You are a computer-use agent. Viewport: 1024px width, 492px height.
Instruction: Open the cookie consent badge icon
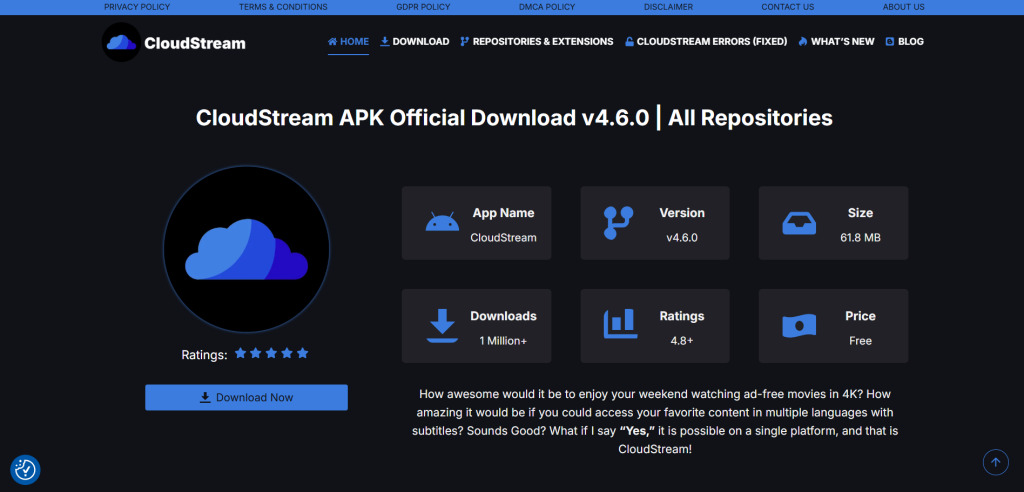pyautogui.click(x=25, y=470)
